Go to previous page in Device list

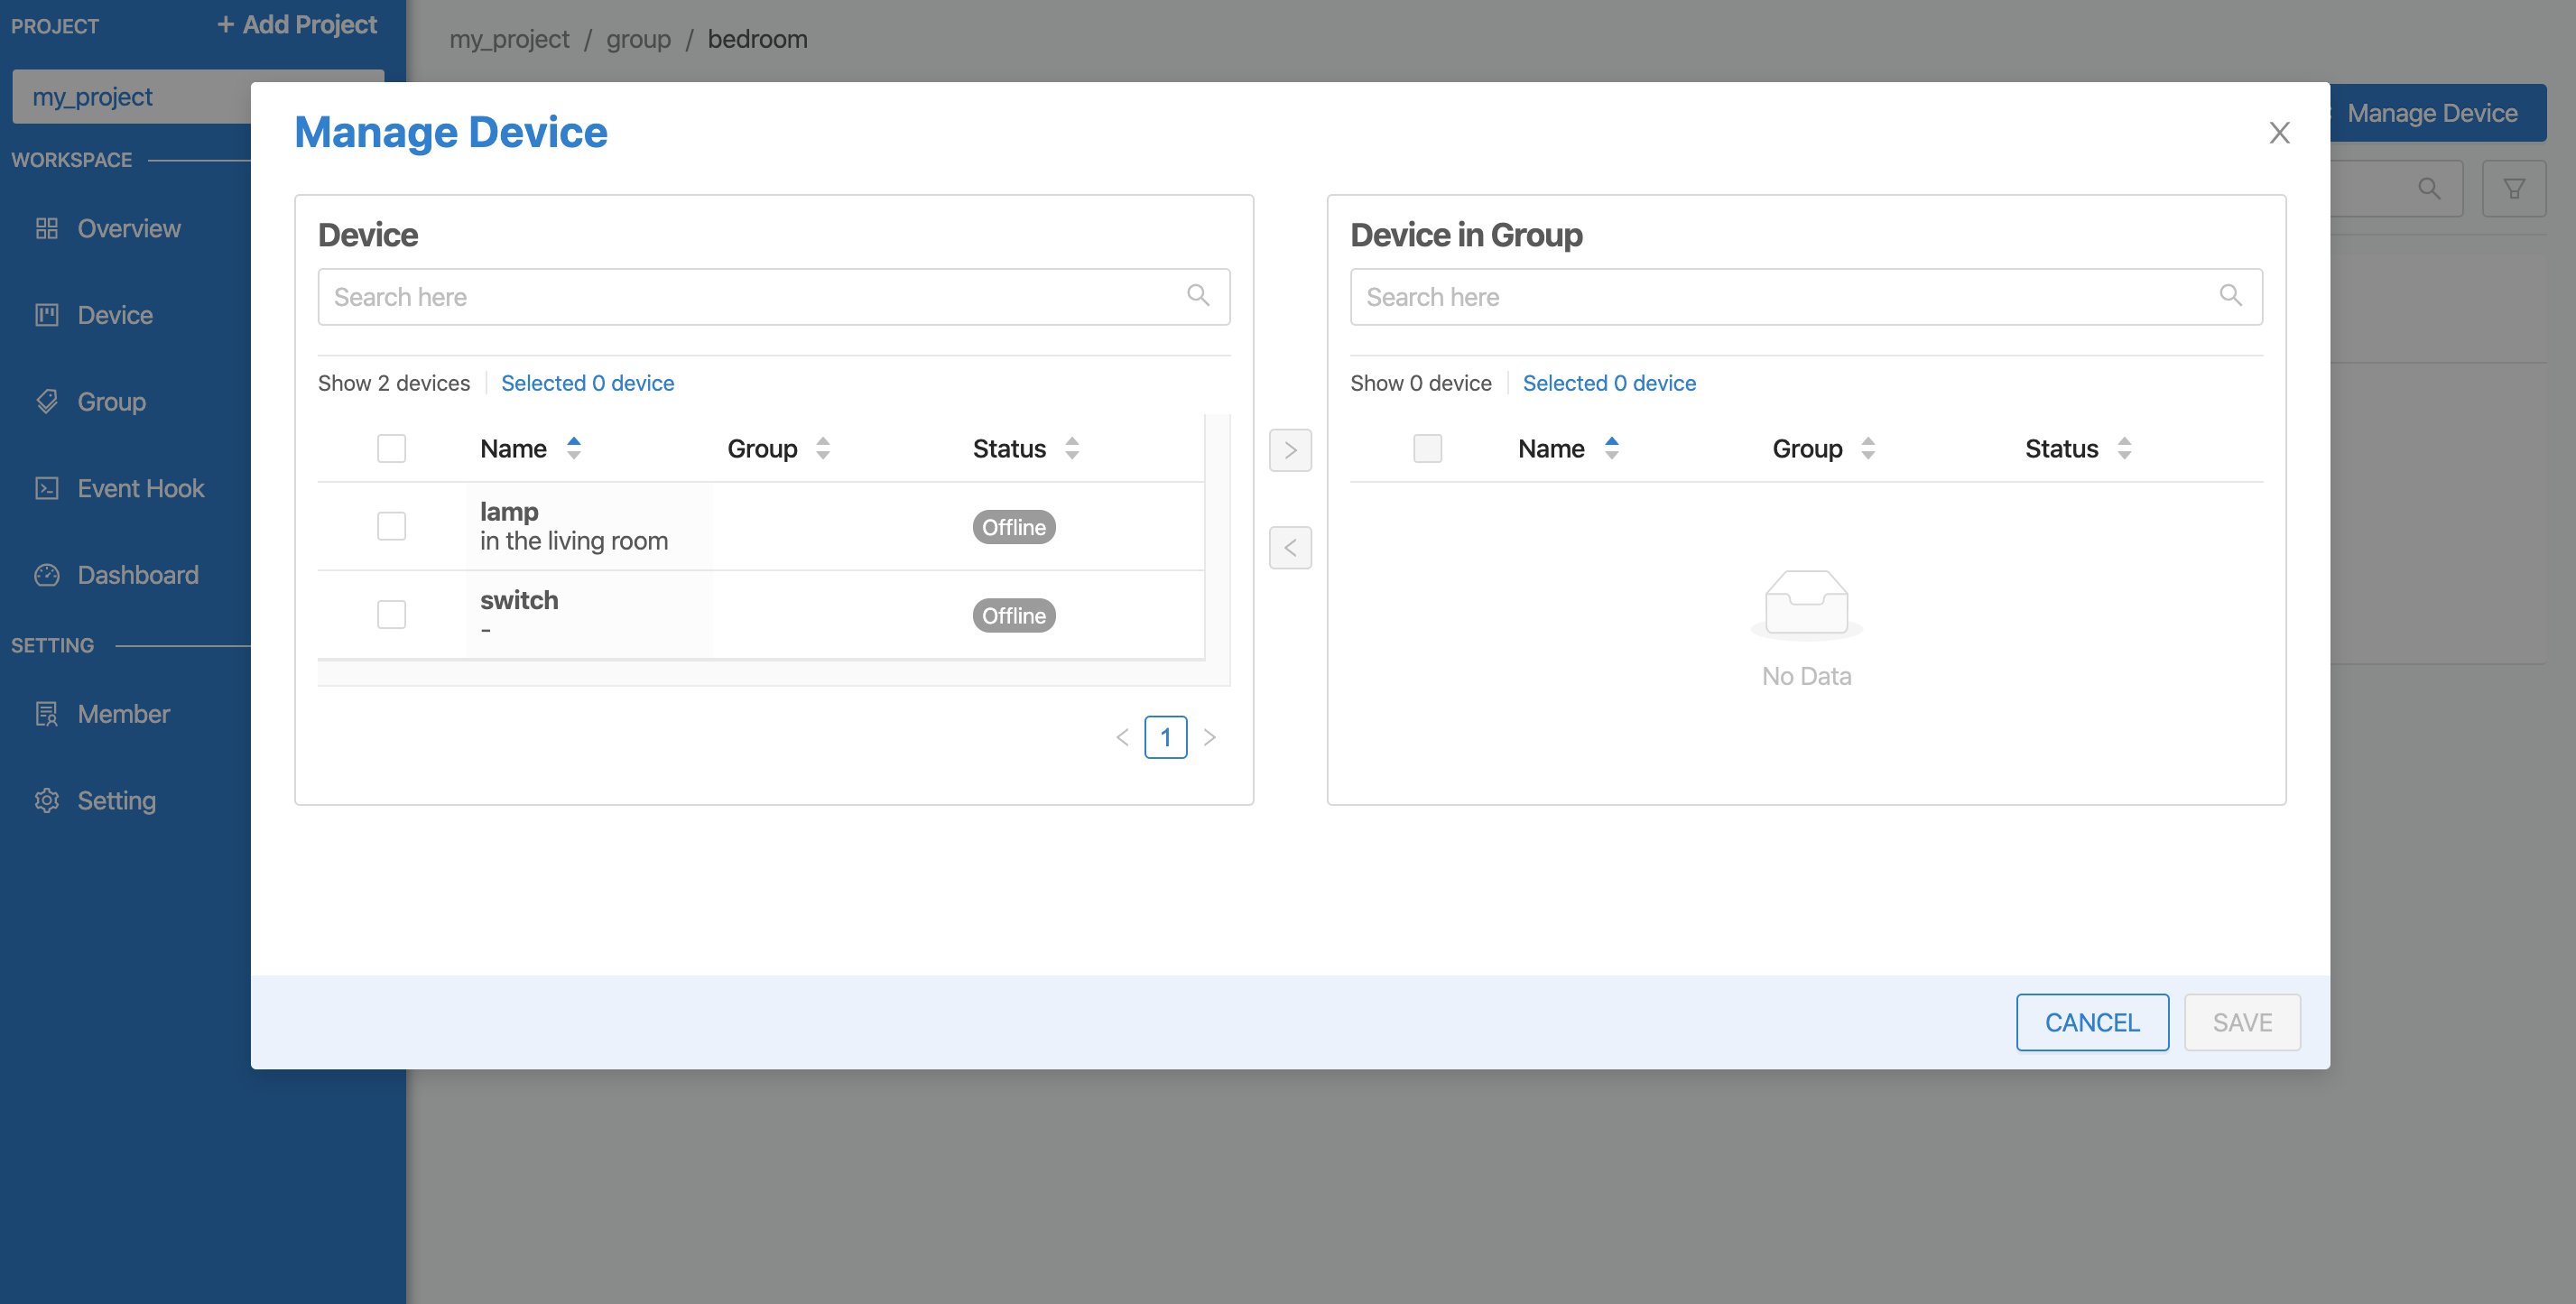point(1122,737)
